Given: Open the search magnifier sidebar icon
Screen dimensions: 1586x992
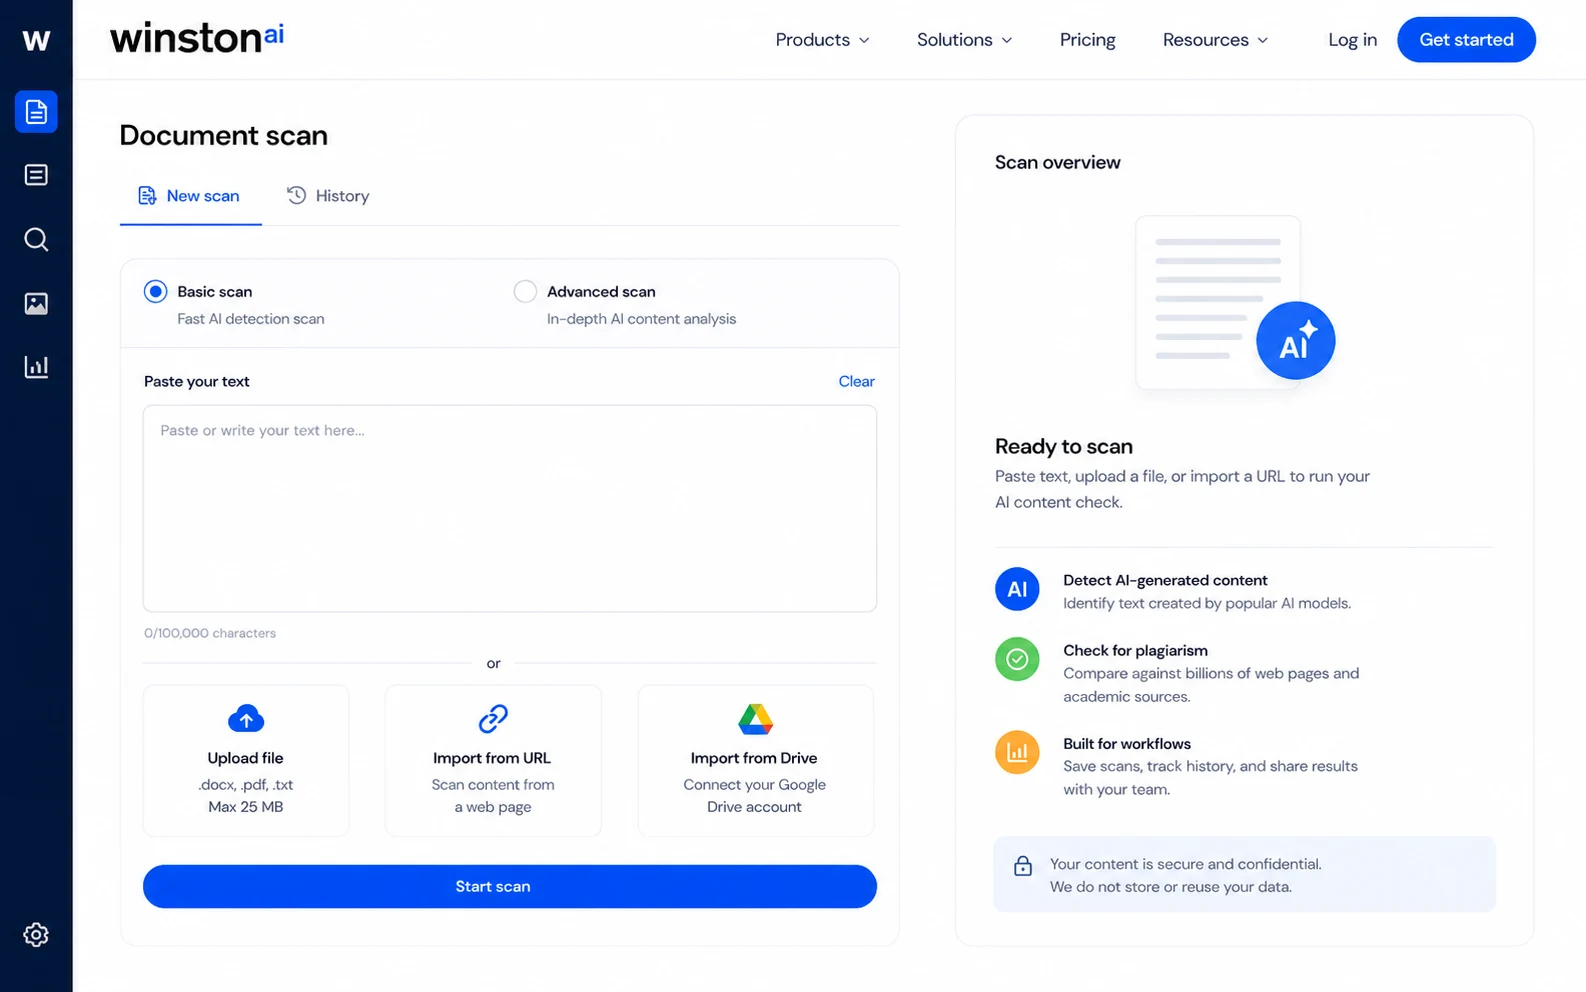Looking at the screenshot, I should click(x=36, y=239).
